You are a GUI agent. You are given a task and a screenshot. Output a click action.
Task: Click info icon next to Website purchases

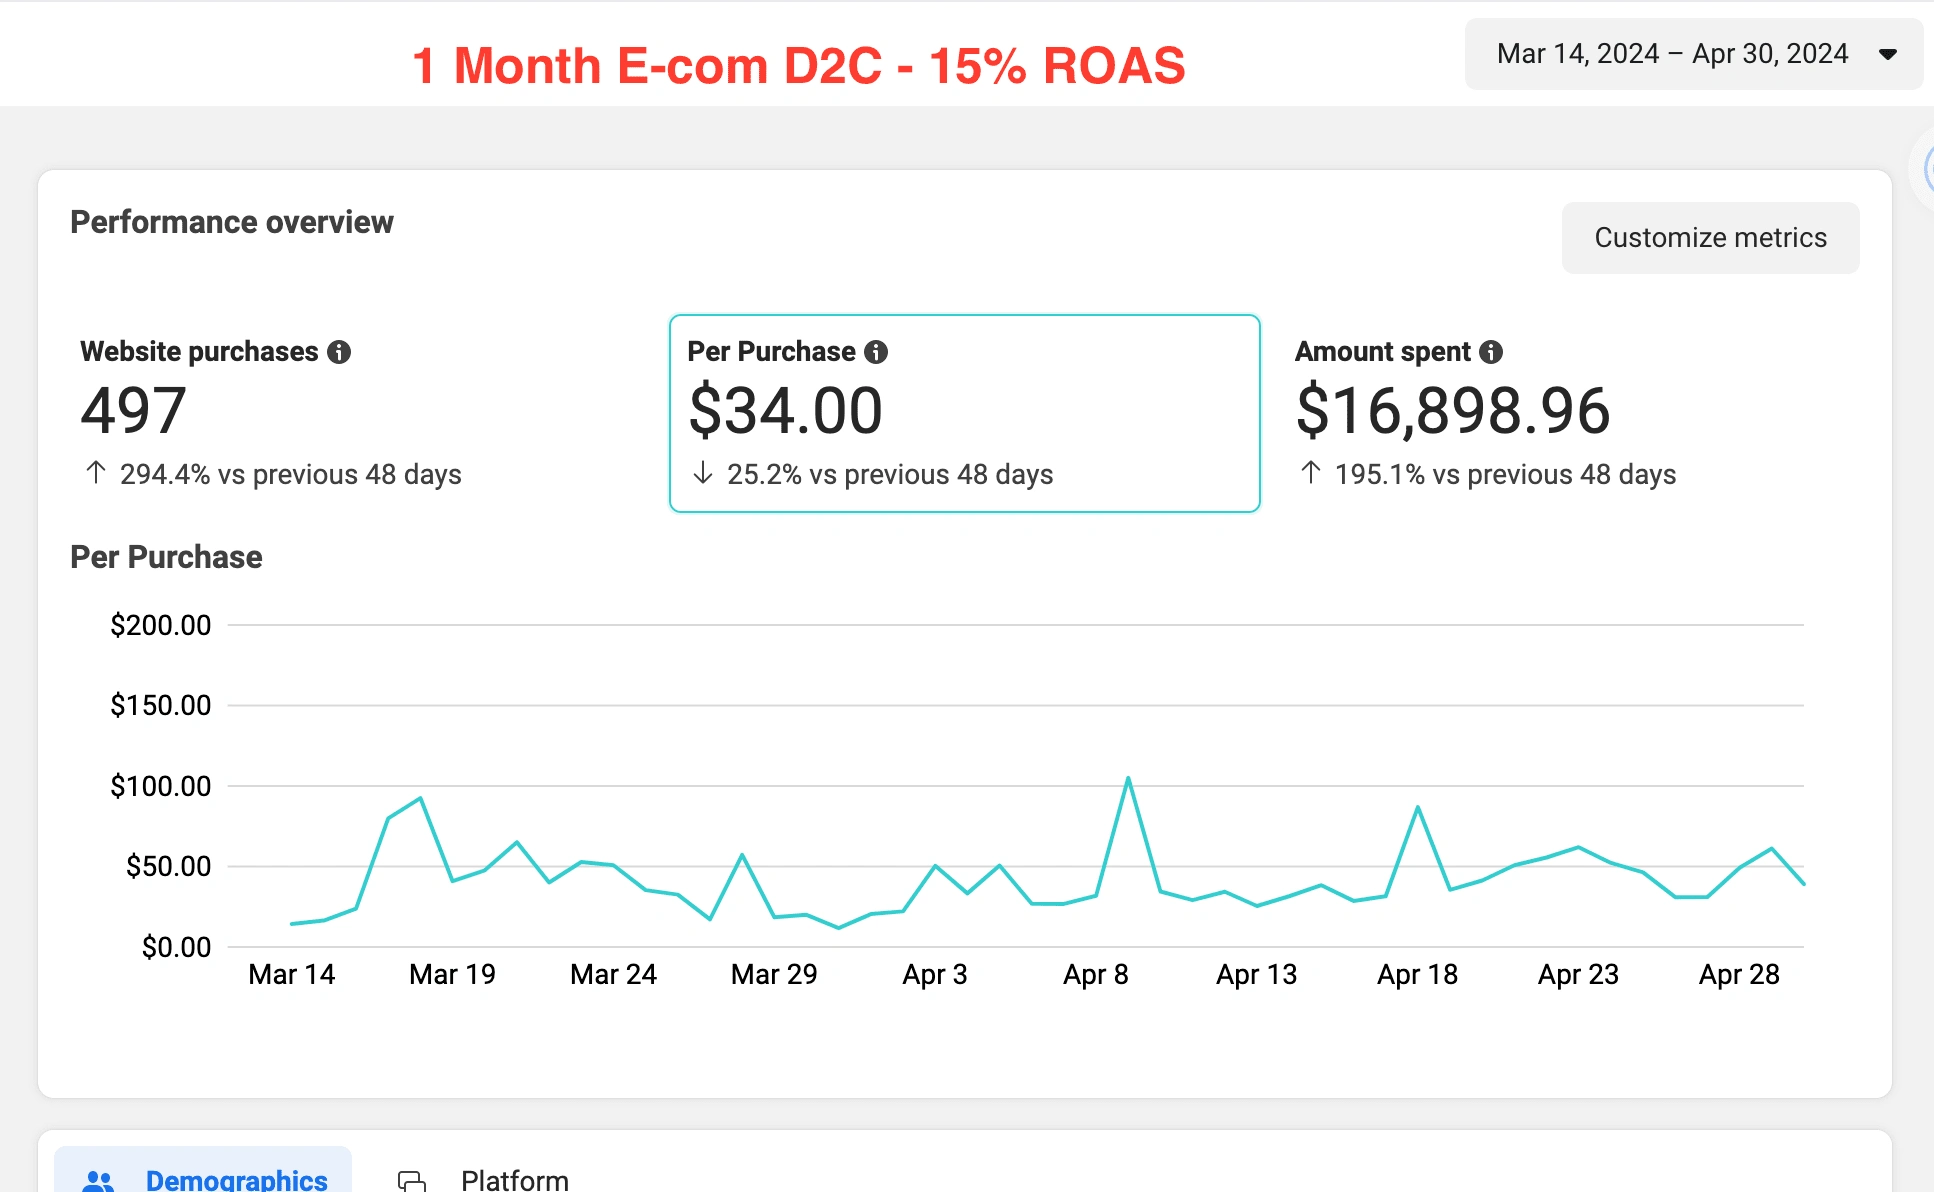point(339,352)
